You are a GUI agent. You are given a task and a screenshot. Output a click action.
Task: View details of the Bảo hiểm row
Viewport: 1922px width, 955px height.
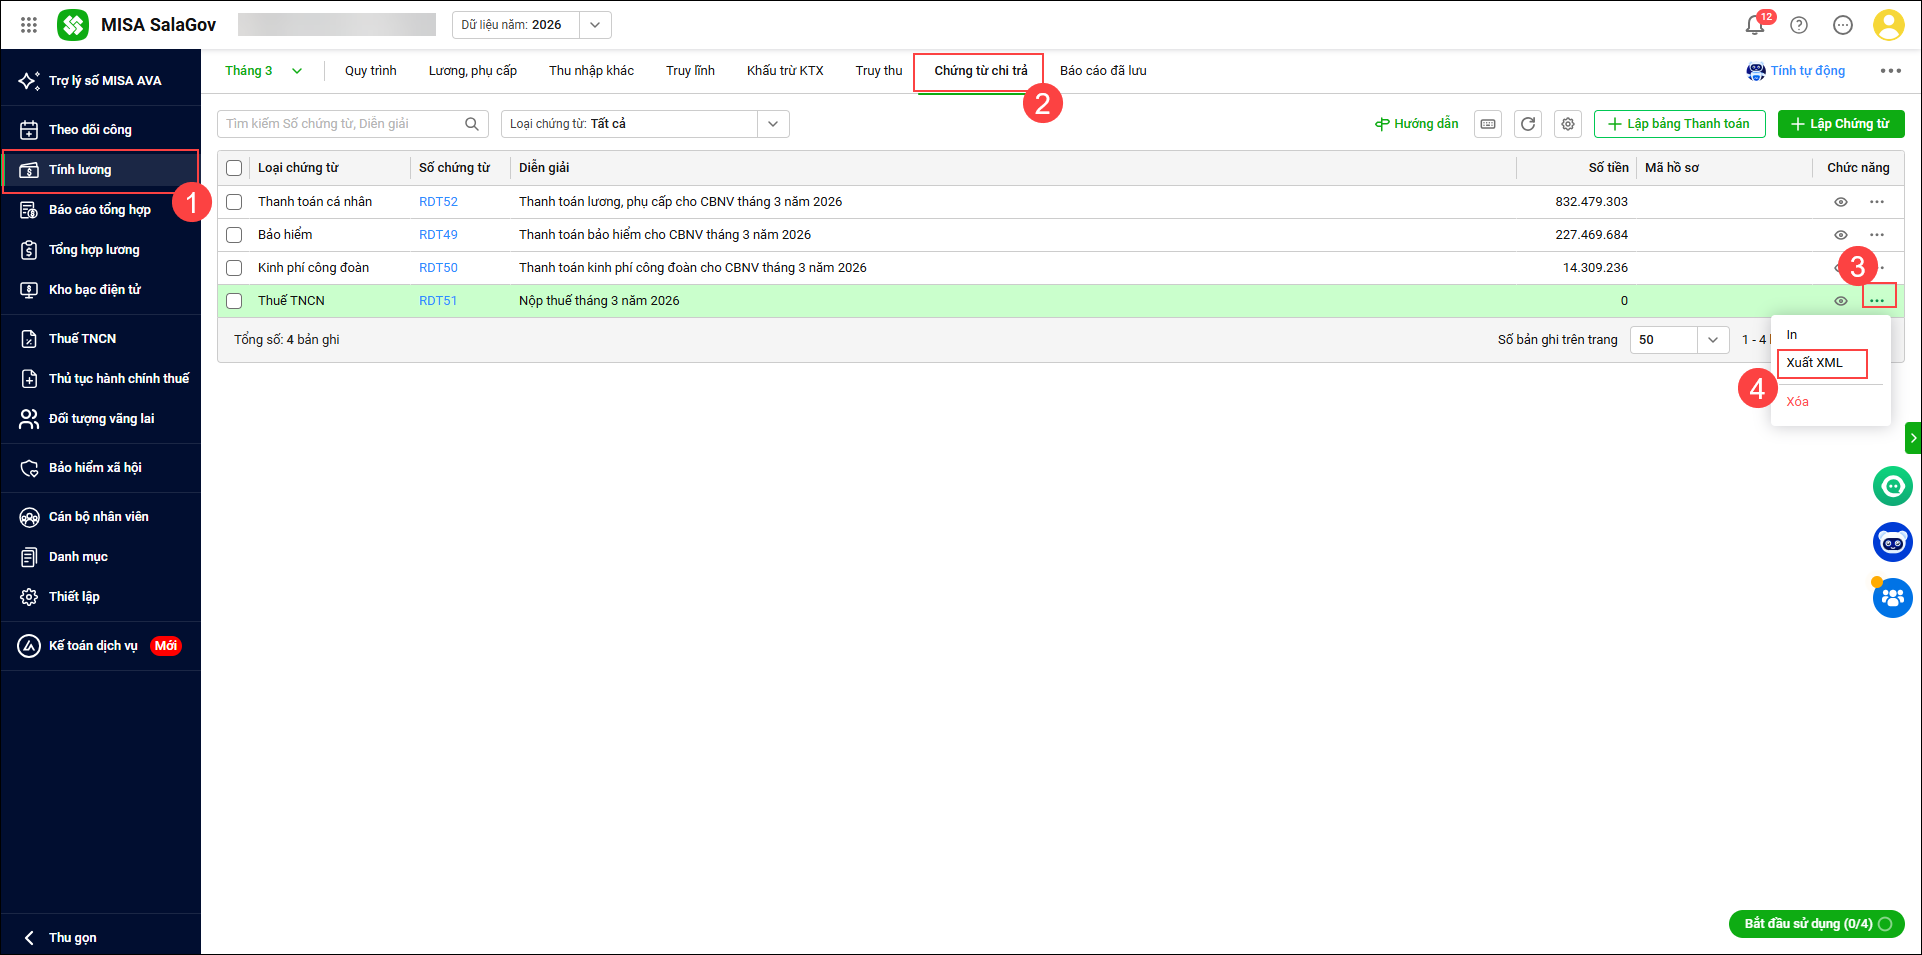(x=1840, y=235)
